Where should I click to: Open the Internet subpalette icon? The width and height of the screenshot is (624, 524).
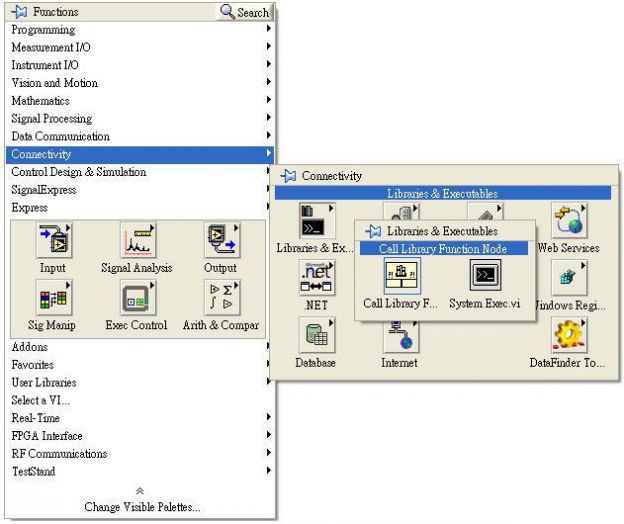[401, 337]
